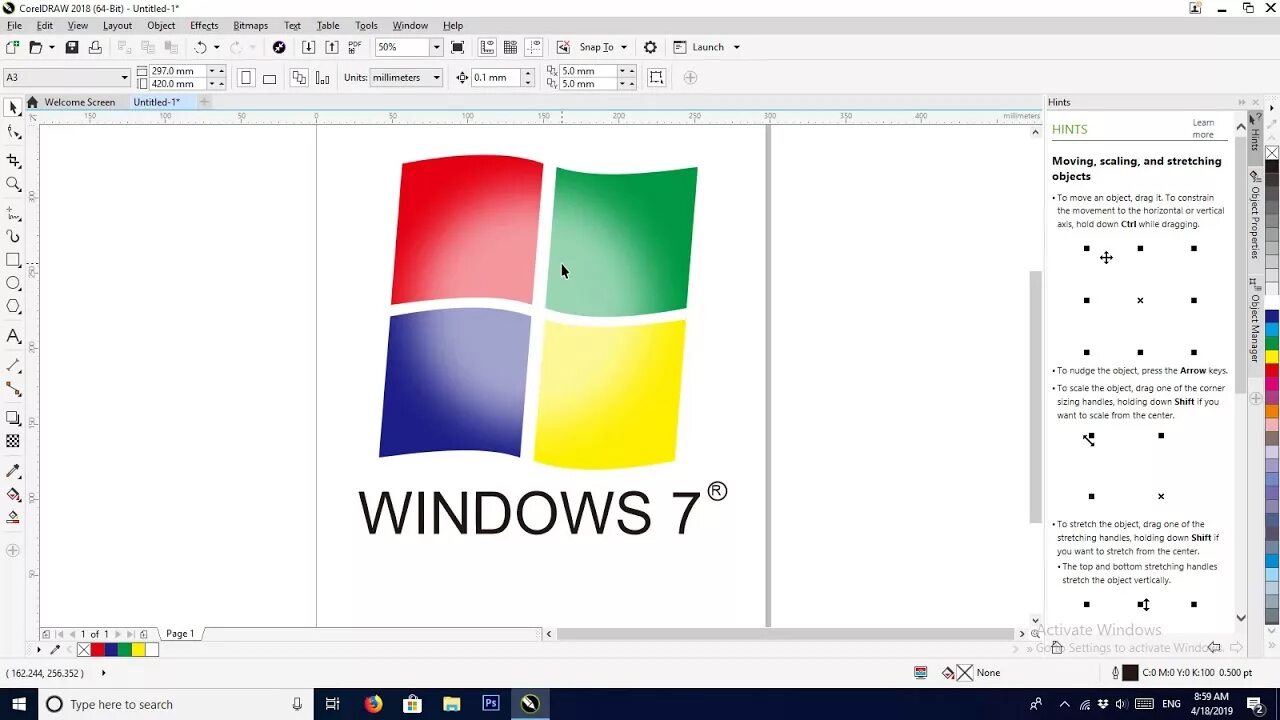Open the Object menu
The image size is (1280, 720).
pyautogui.click(x=161, y=25)
